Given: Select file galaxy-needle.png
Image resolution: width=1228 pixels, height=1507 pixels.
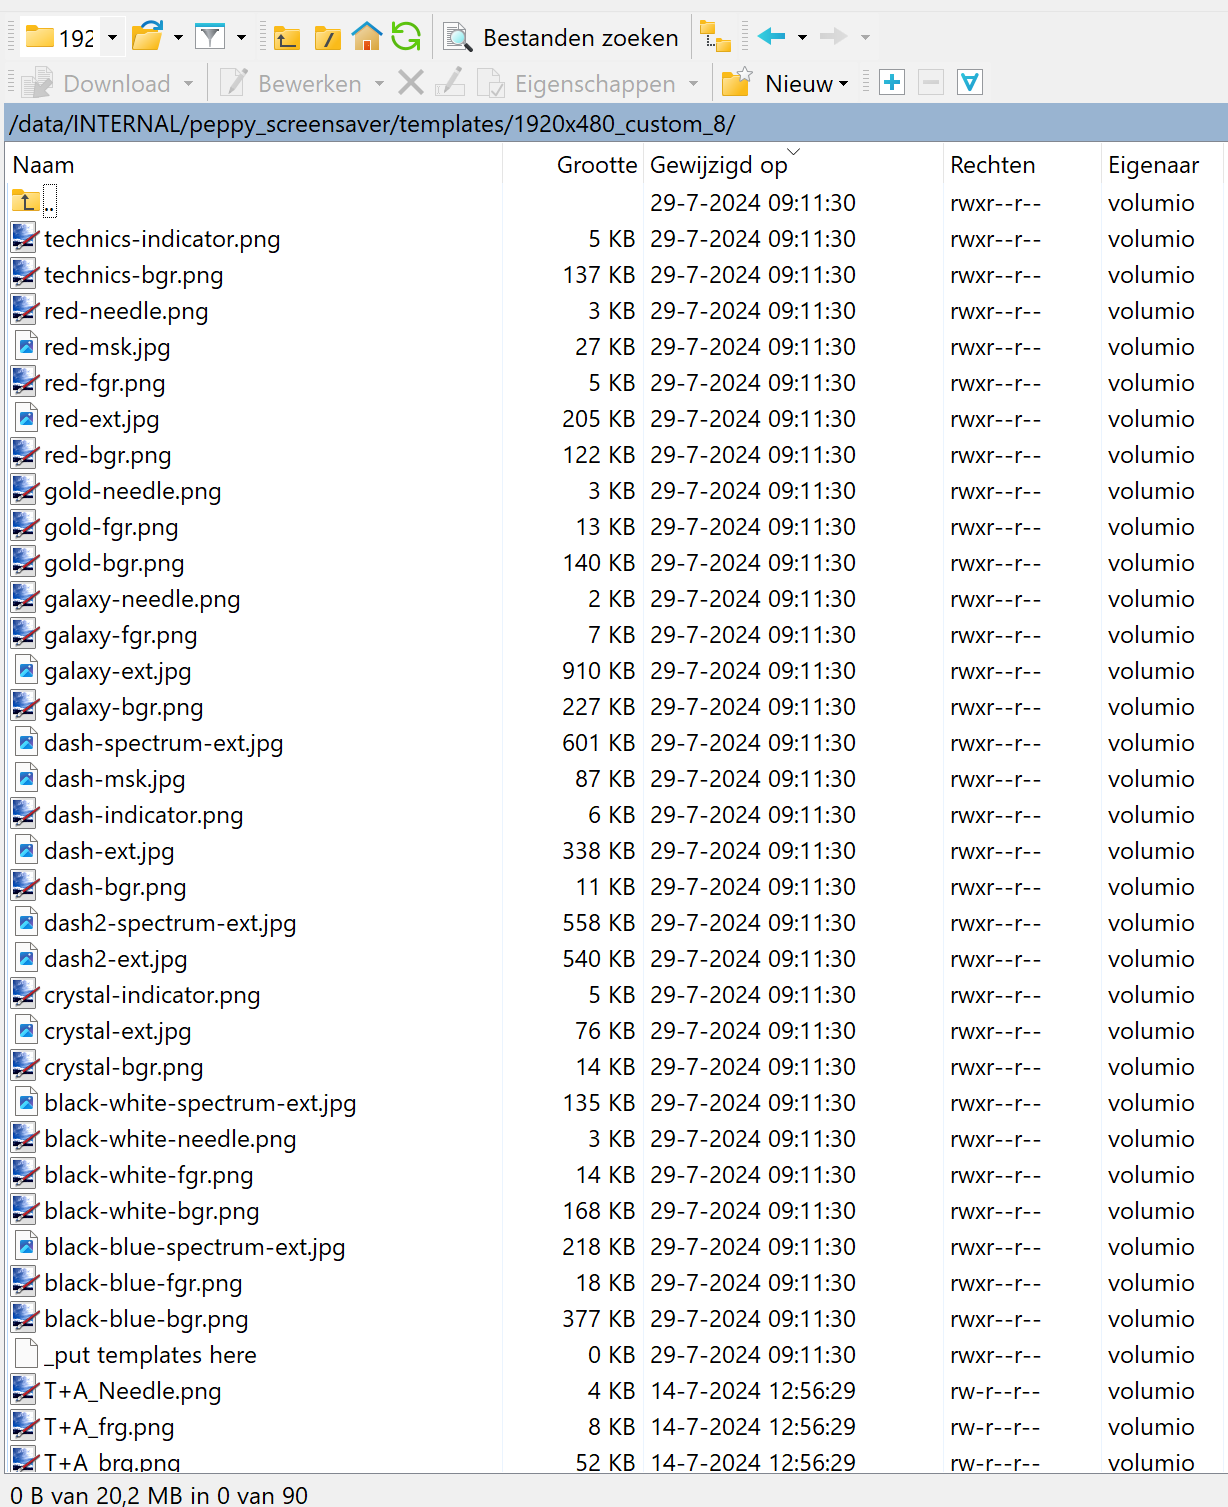Looking at the screenshot, I should pos(142,599).
